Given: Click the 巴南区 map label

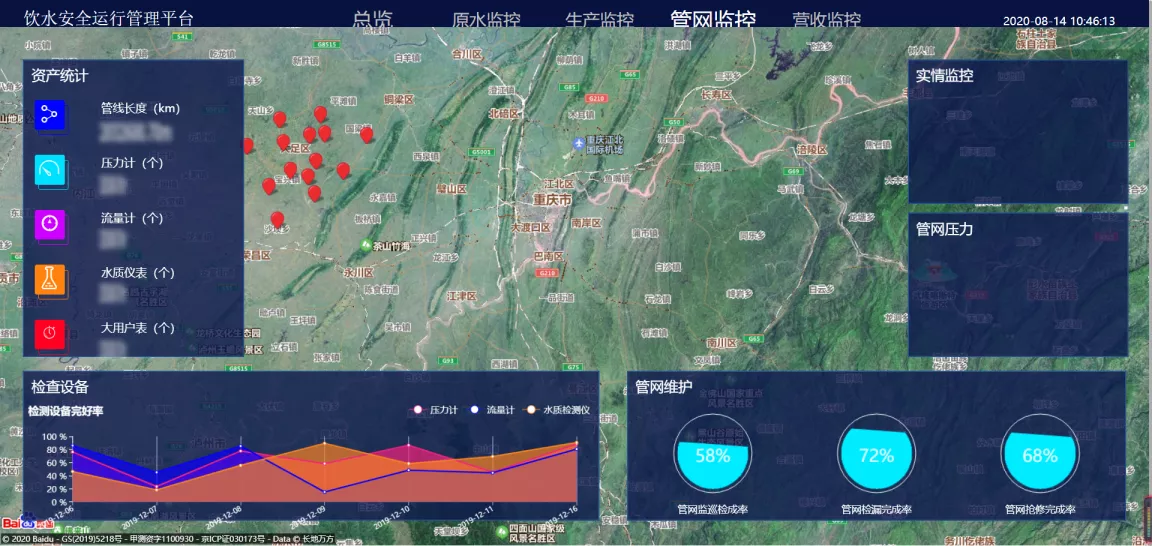Looking at the screenshot, I should coord(549,256).
